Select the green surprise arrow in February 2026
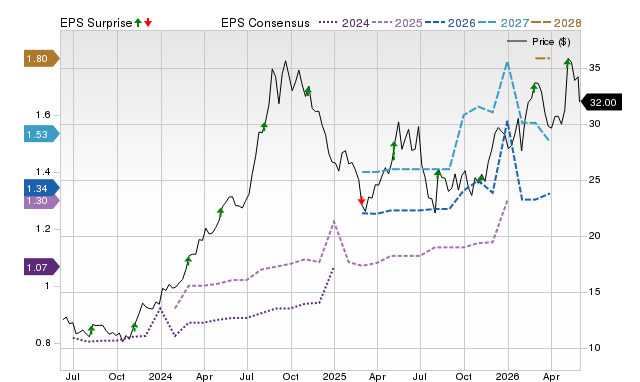Screen dimensions: 640x382 [534, 88]
